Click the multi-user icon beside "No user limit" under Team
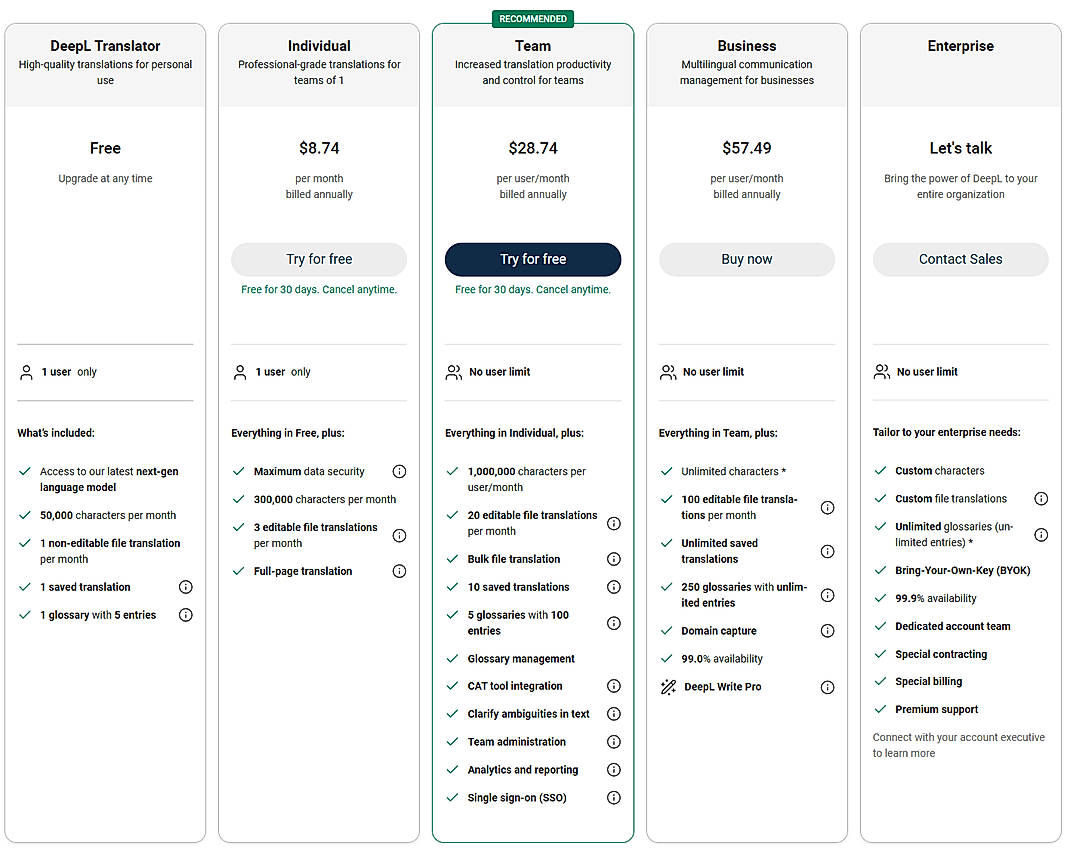The height and width of the screenshot is (850, 1070). point(454,371)
